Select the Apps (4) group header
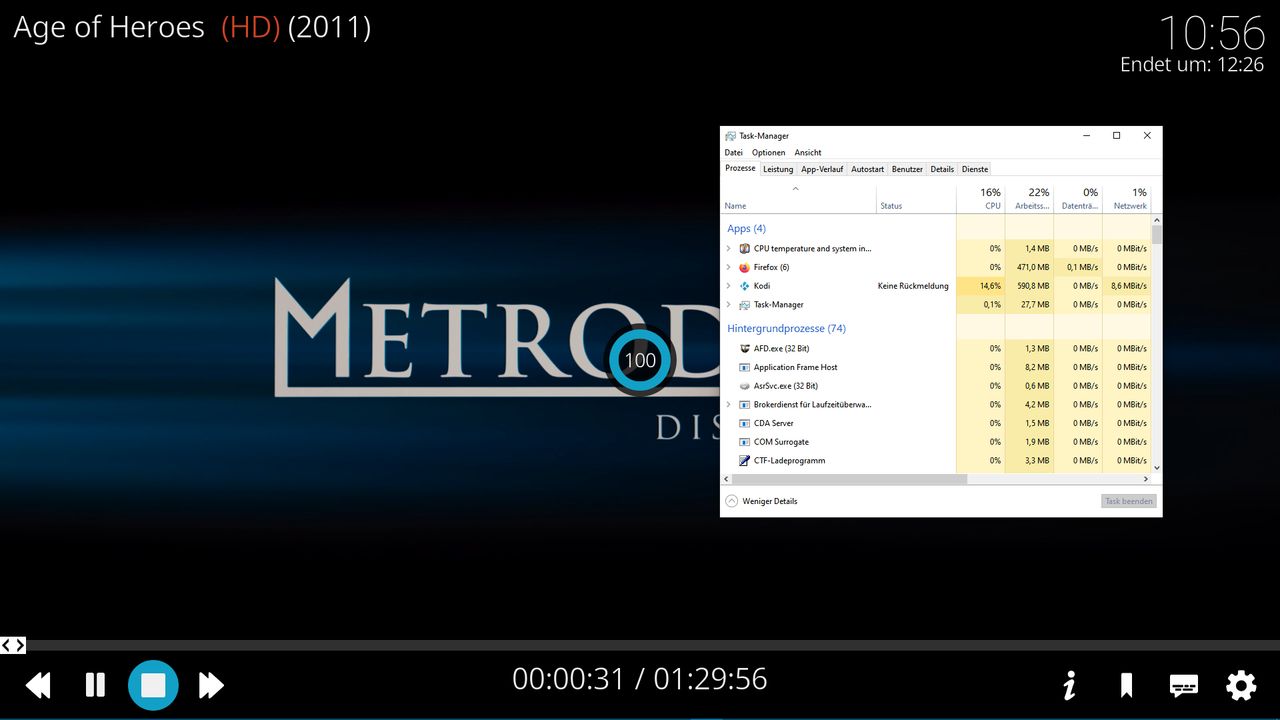 tap(747, 229)
